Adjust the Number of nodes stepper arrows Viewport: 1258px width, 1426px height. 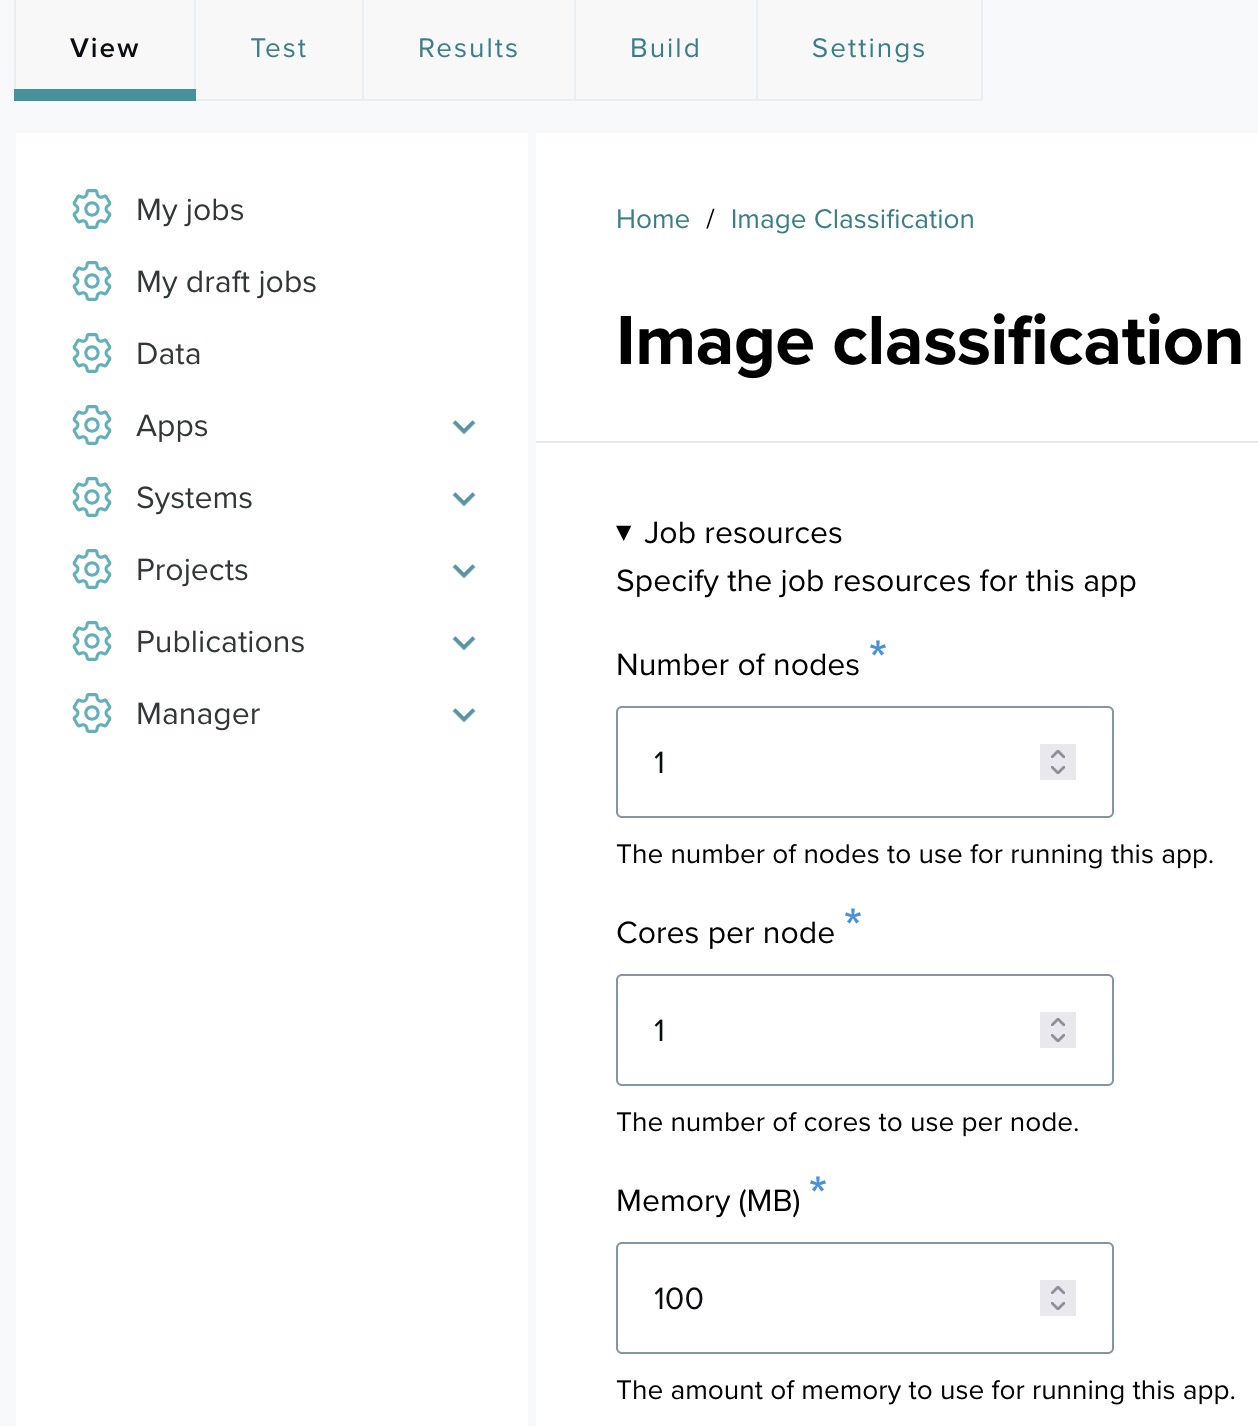pos(1057,762)
